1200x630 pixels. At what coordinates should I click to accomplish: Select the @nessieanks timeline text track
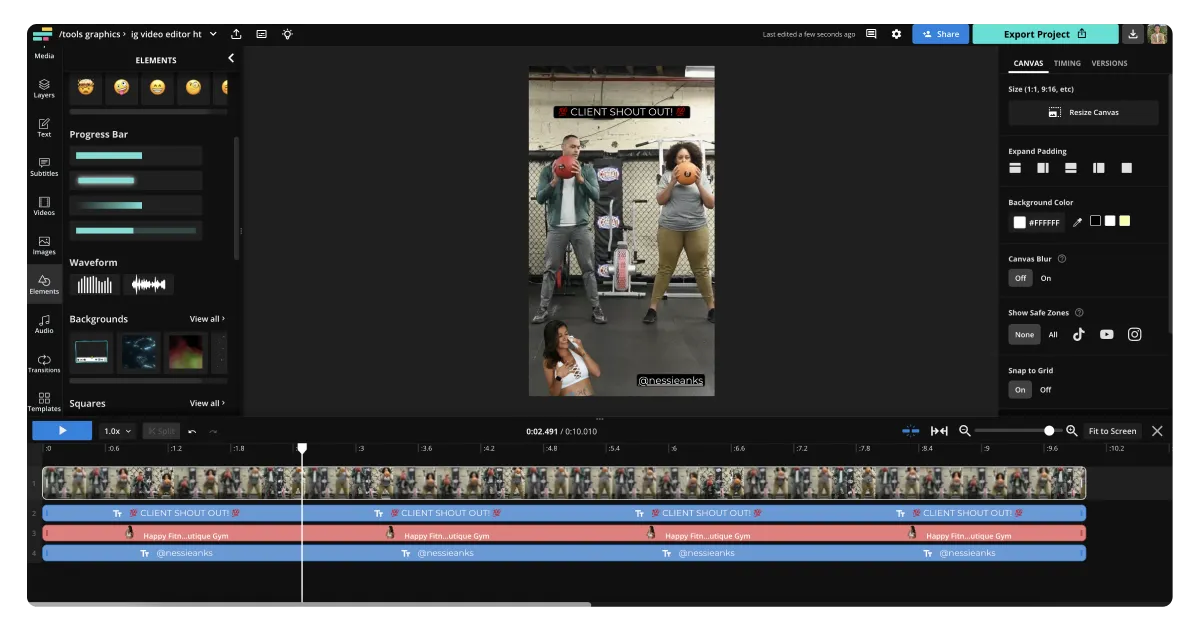pyautogui.click(x=564, y=553)
